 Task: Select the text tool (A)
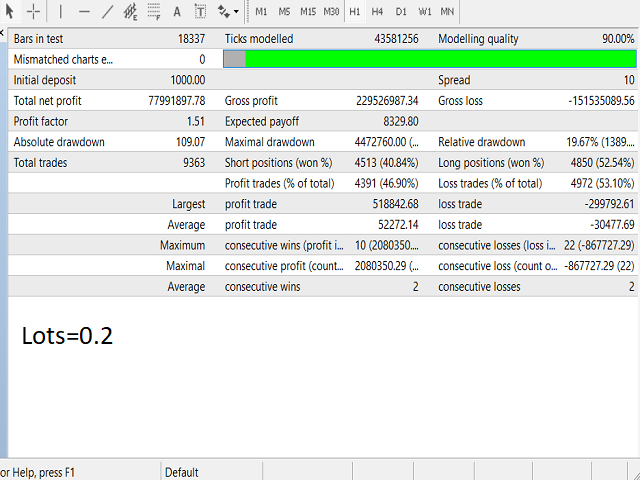tap(177, 11)
